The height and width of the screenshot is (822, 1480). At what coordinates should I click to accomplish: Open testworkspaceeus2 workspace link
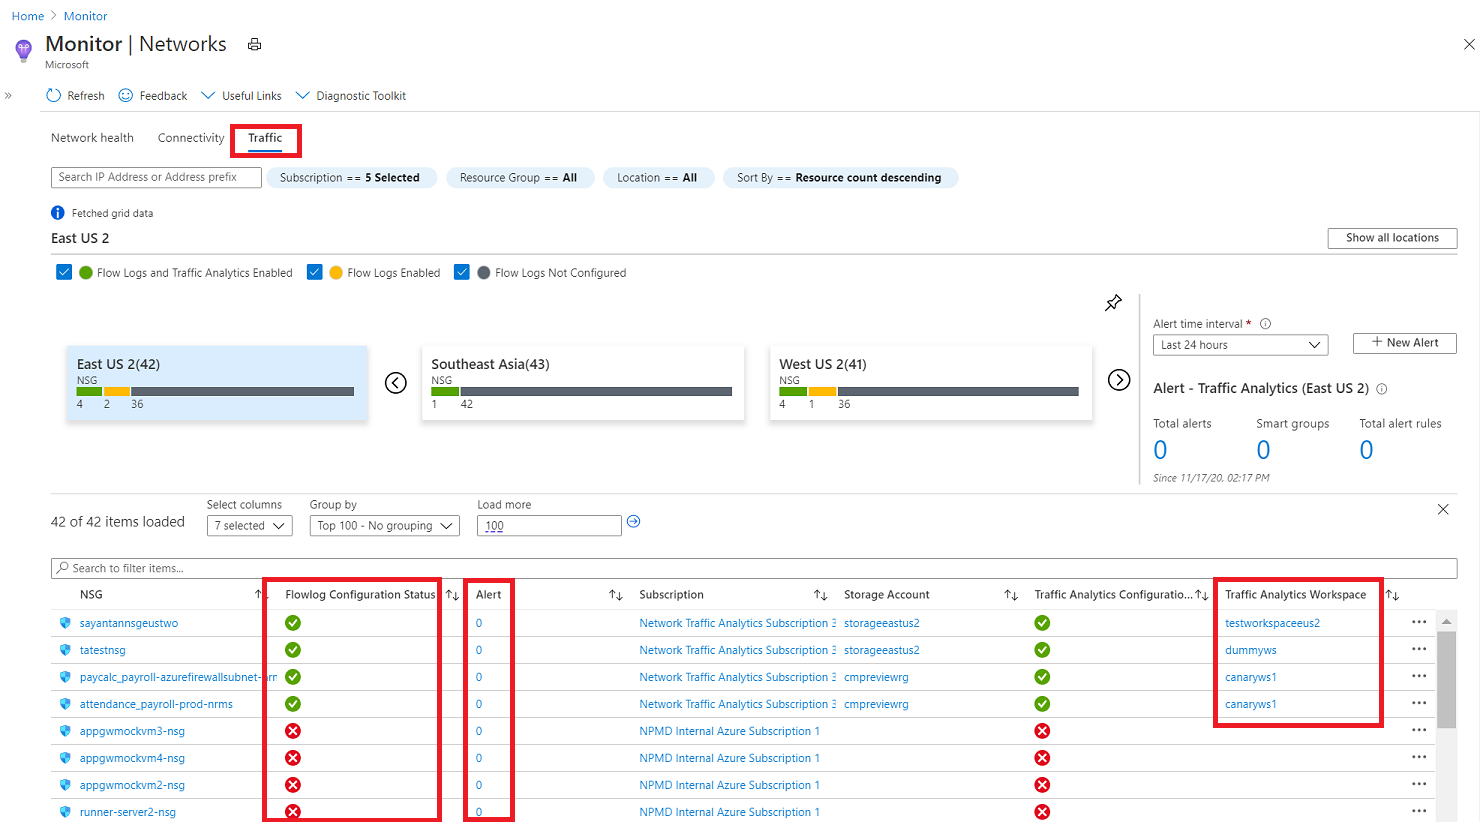[x=1272, y=623]
